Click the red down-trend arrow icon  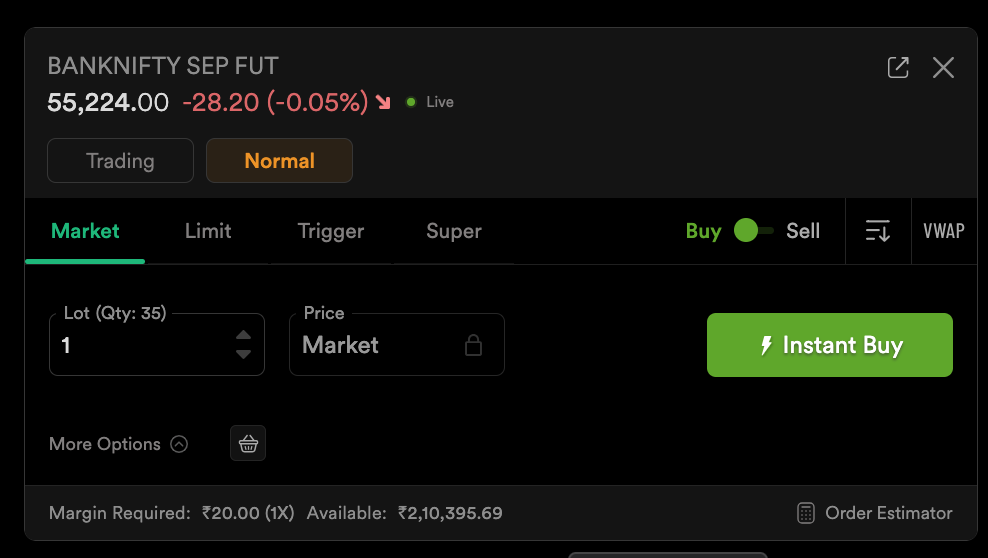(x=384, y=102)
